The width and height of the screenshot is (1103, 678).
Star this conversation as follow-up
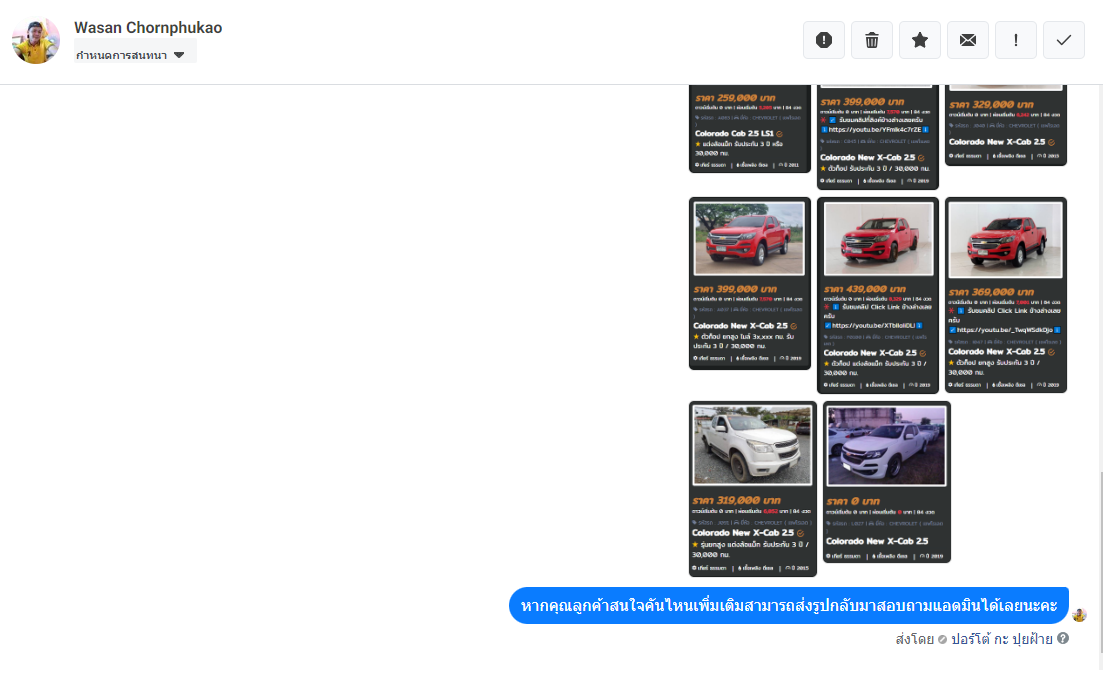[920, 40]
